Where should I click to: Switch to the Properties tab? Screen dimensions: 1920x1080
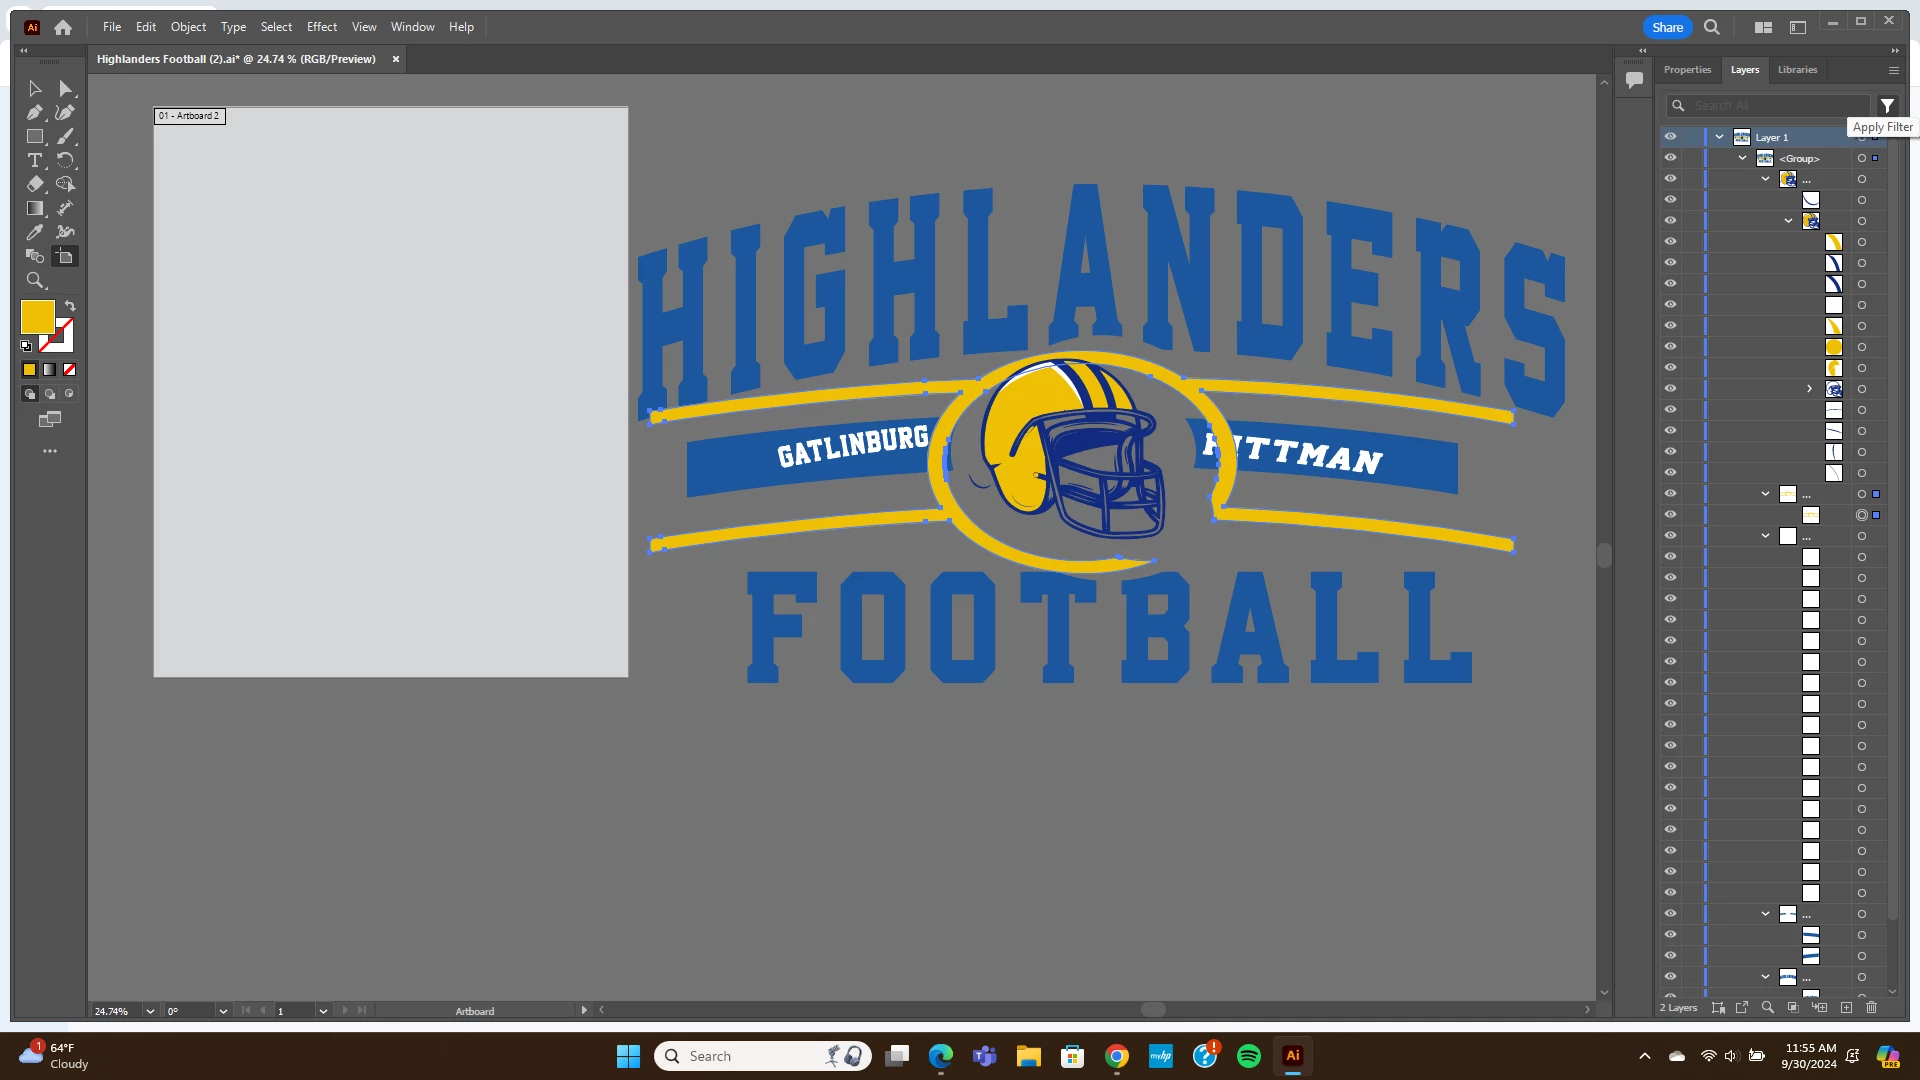tap(1687, 70)
